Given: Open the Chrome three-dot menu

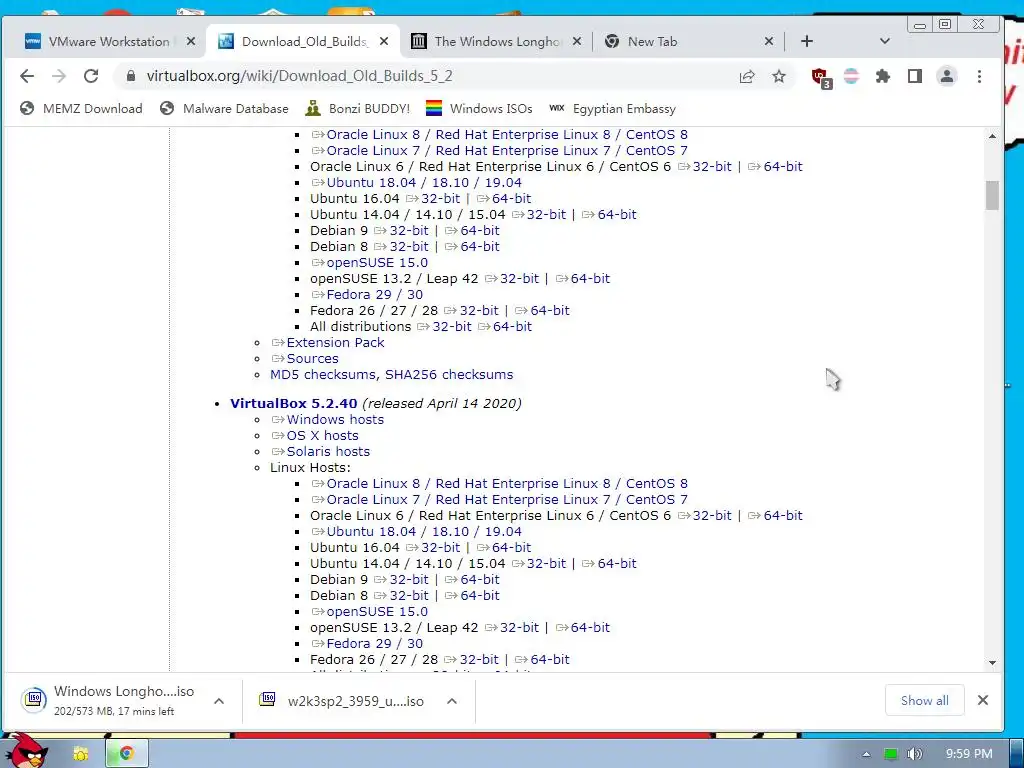Looking at the screenshot, I should [979, 76].
